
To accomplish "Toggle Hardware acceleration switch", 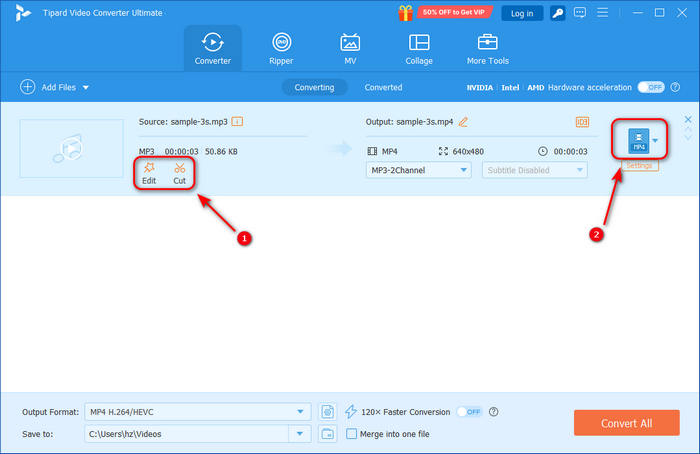I will pos(651,87).
